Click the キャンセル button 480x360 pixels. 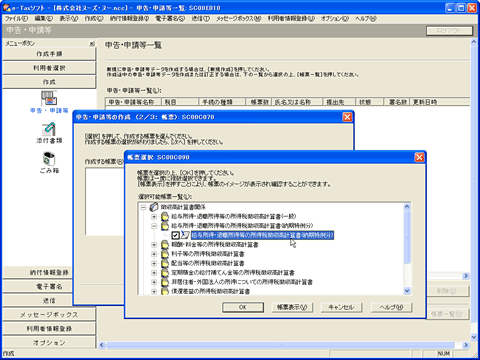click(x=341, y=307)
